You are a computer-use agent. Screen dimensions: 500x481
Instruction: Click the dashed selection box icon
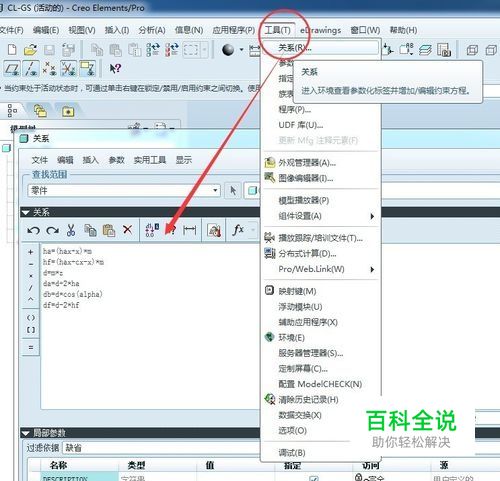(191, 50)
